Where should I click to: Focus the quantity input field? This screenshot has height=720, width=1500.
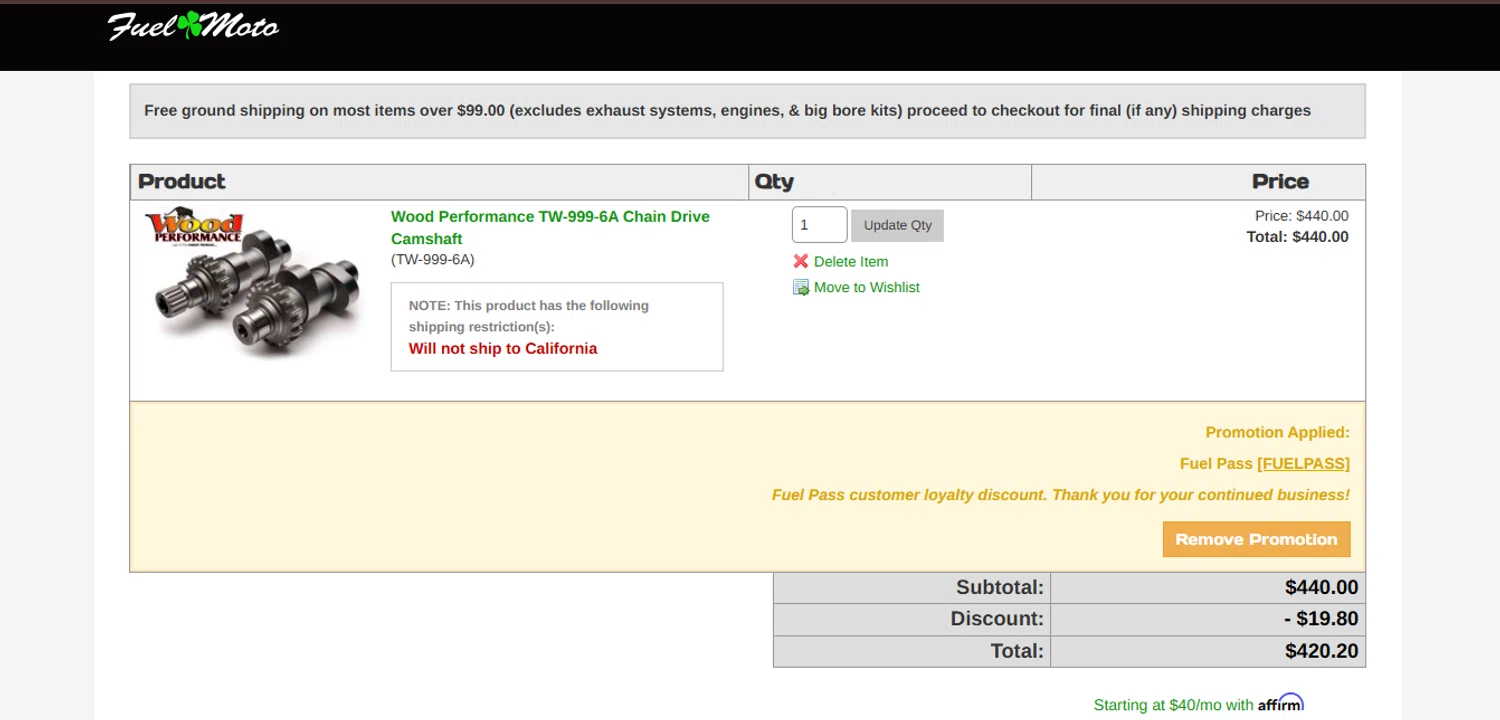point(819,225)
